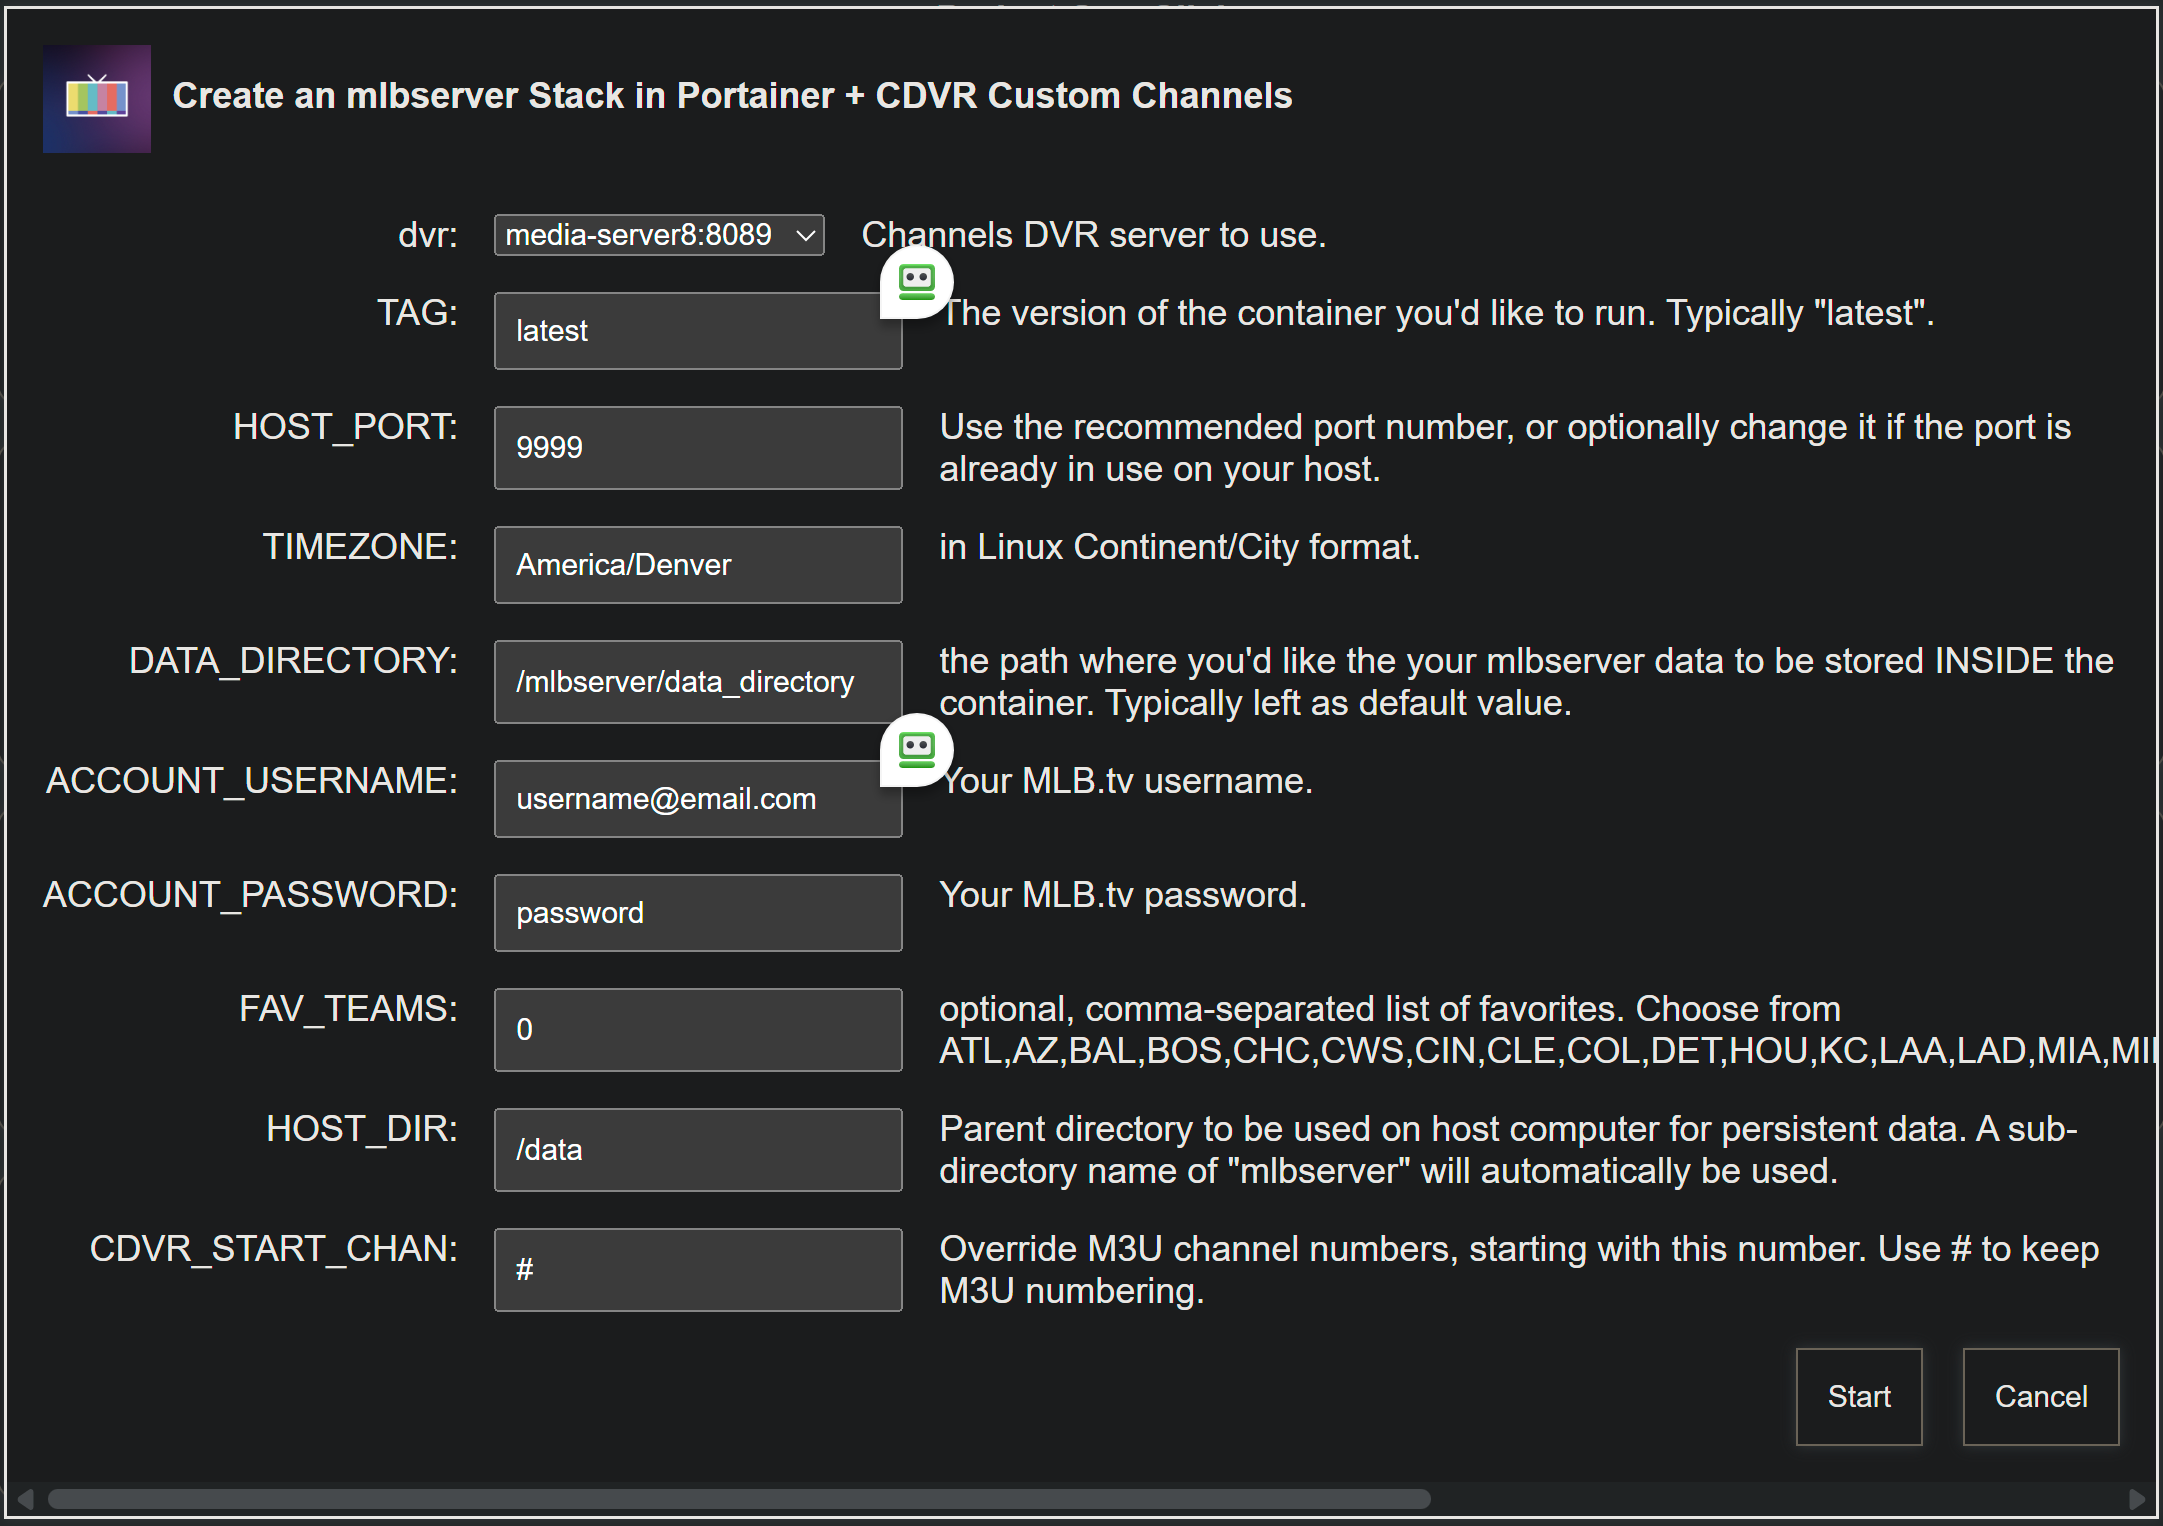Click the horizontal scrollbar thumb
This screenshot has height=1526, width=2163.
coord(738,1499)
